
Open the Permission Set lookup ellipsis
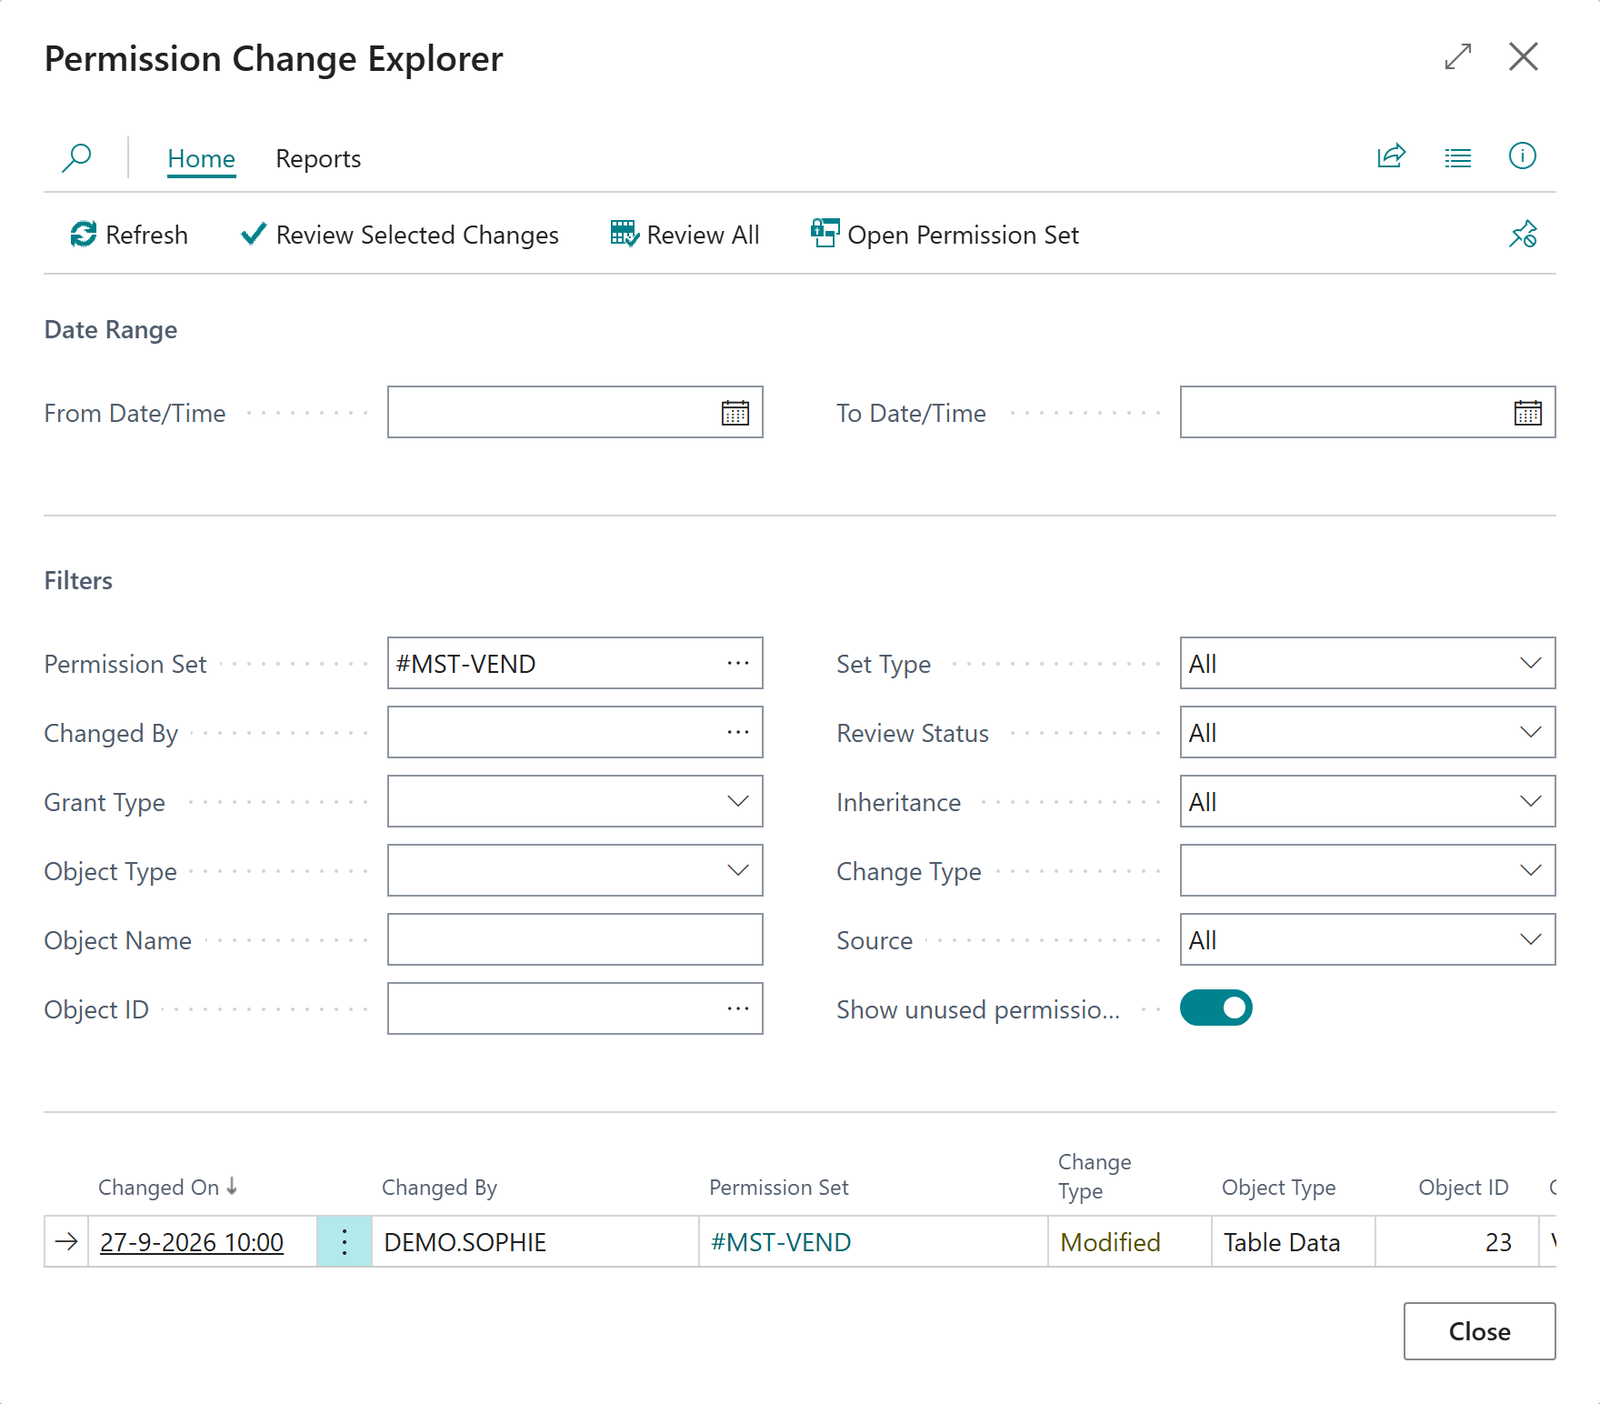738,663
